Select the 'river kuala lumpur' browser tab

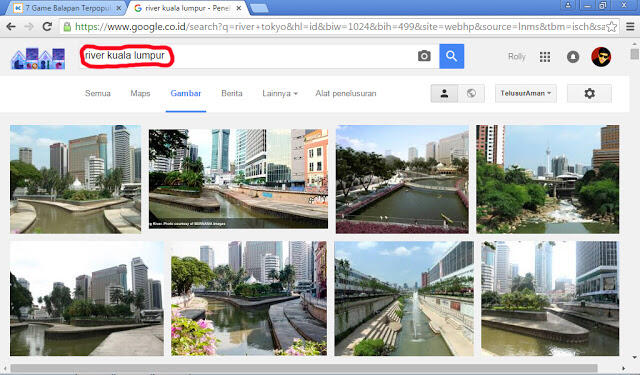click(187, 8)
